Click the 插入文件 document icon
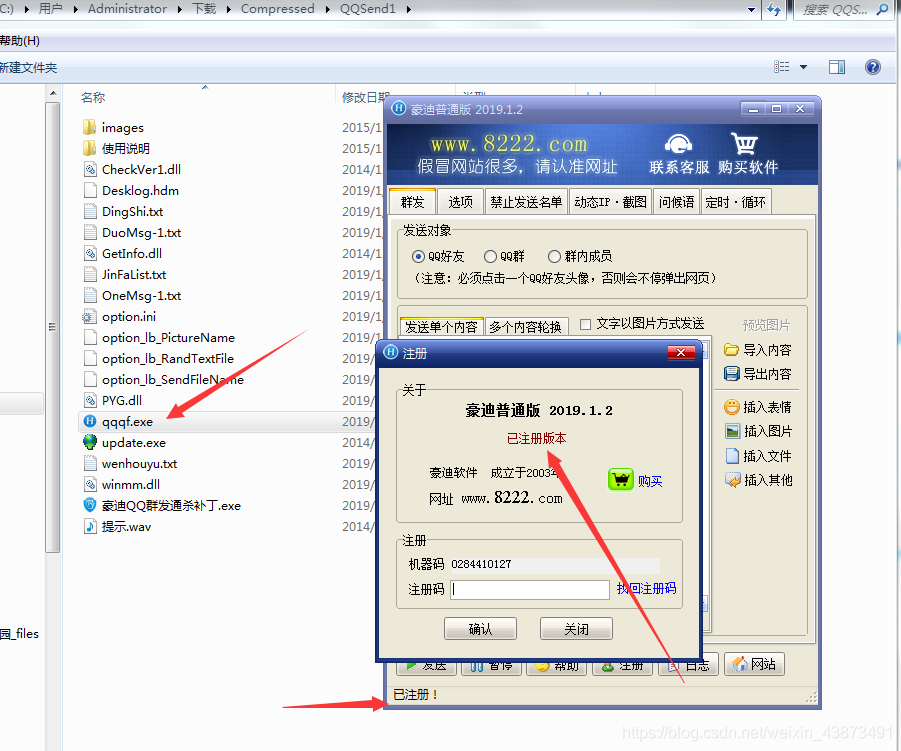901x751 pixels. coord(732,456)
